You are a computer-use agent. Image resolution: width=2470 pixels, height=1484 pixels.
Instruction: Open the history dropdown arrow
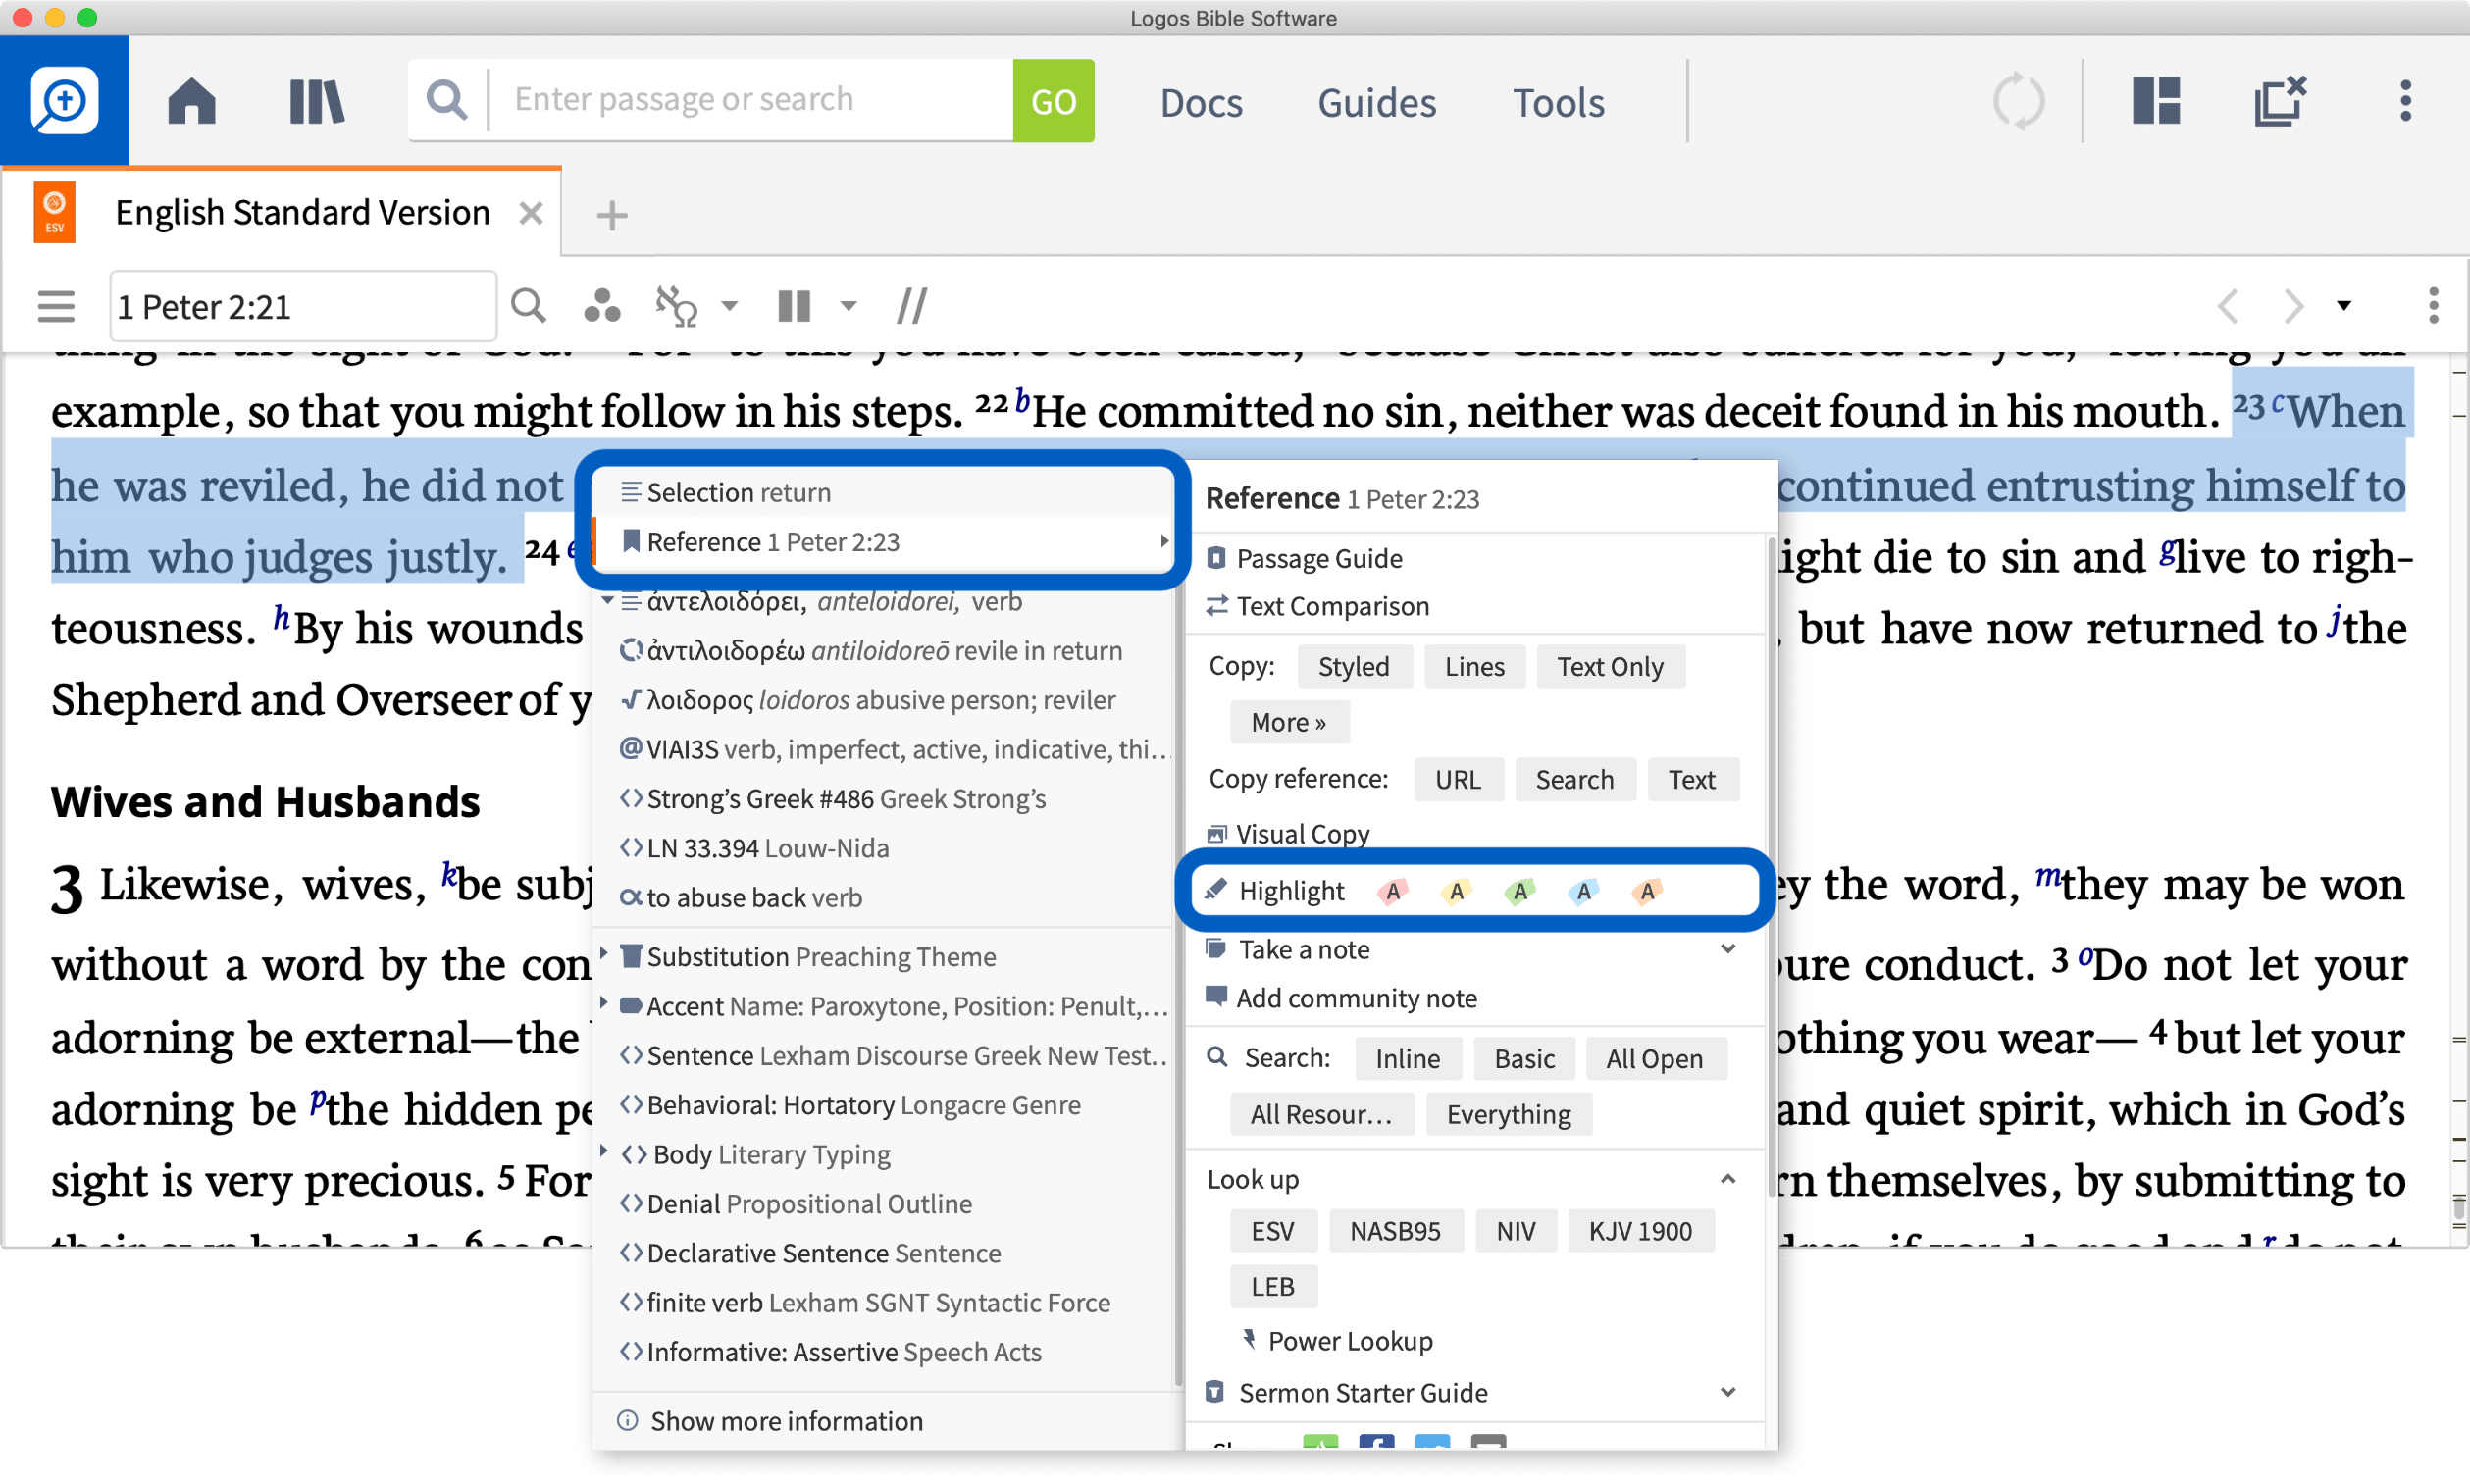coord(2344,306)
